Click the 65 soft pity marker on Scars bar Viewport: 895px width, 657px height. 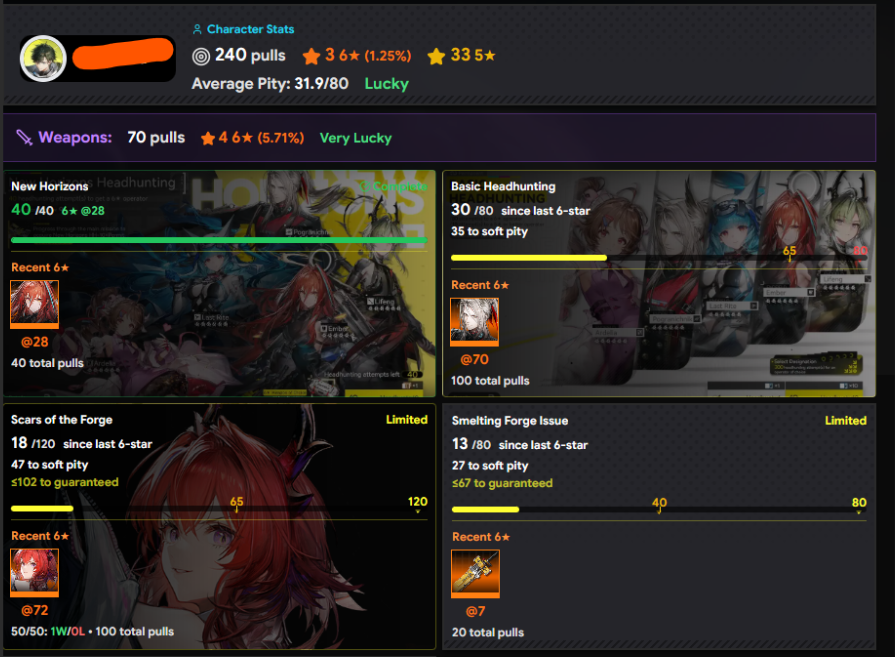tap(236, 503)
